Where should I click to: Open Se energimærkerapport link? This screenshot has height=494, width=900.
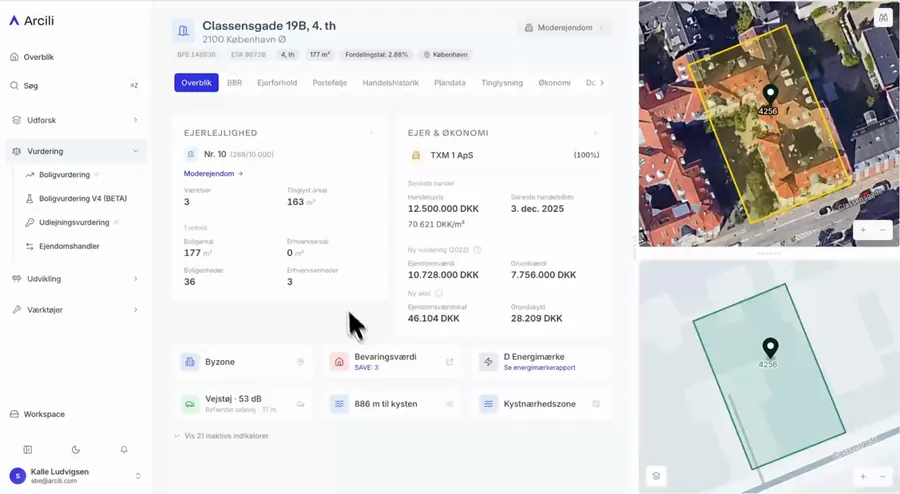[x=540, y=368]
